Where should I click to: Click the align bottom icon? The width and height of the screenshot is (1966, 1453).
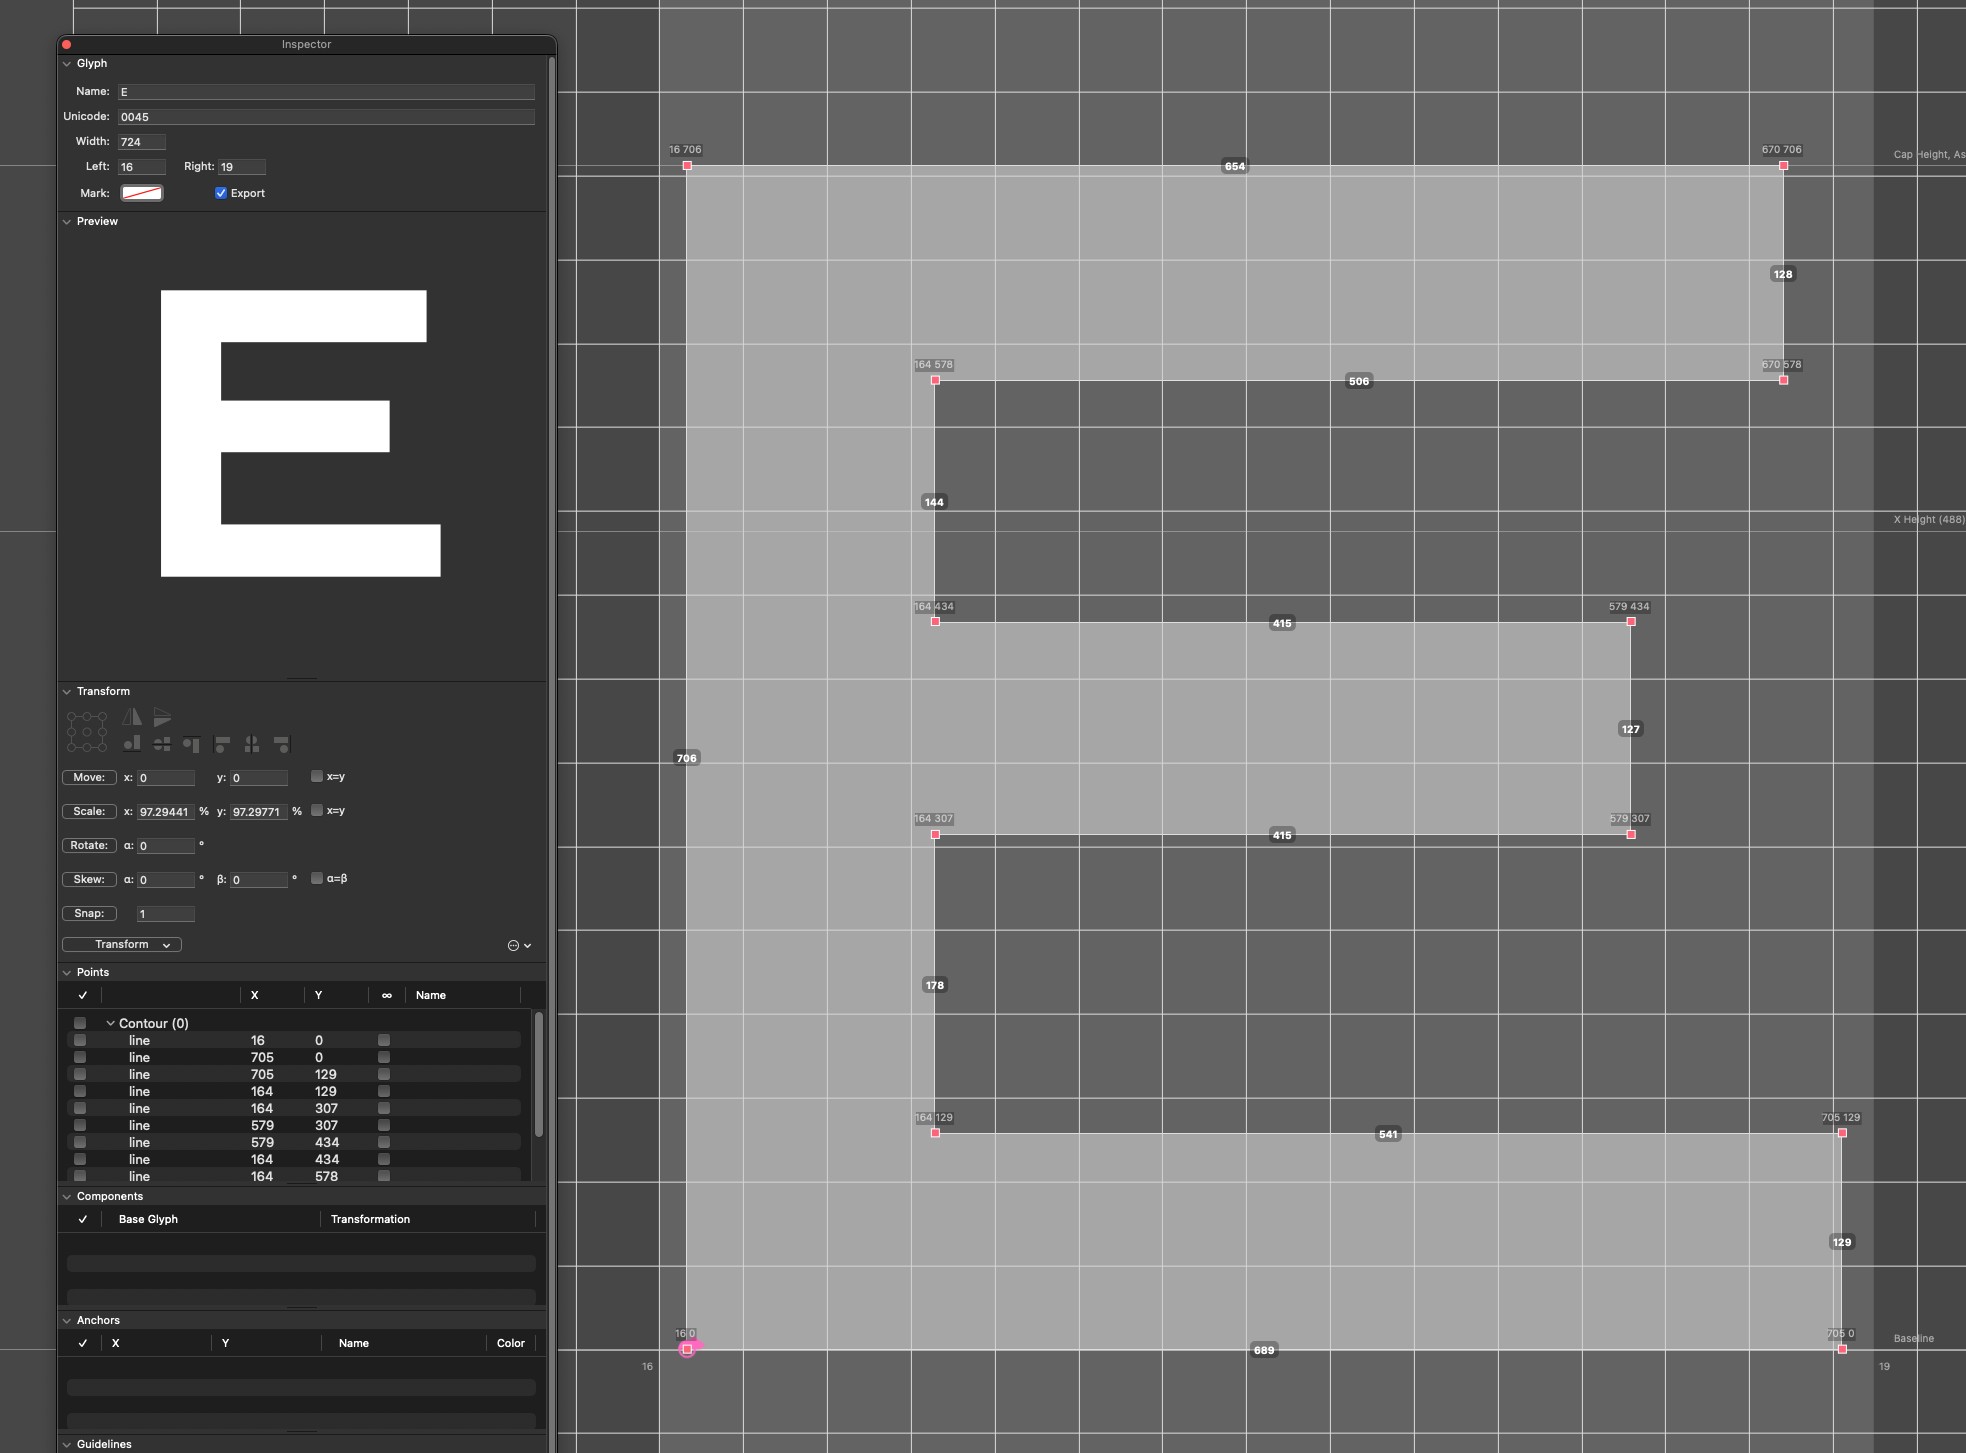click(x=132, y=744)
